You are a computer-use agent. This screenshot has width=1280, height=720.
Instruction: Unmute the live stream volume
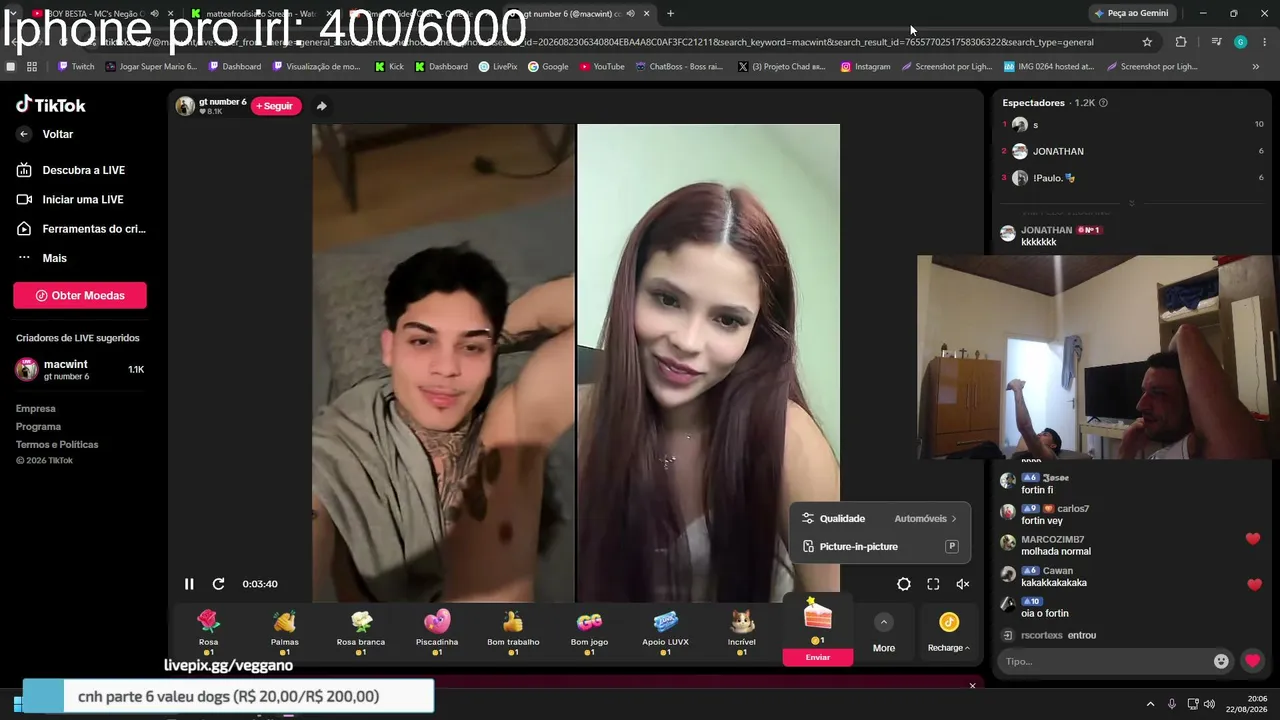pyautogui.click(x=963, y=584)
